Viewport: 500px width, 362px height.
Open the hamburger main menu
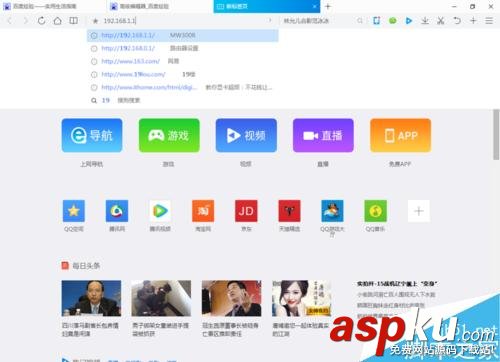489,21
